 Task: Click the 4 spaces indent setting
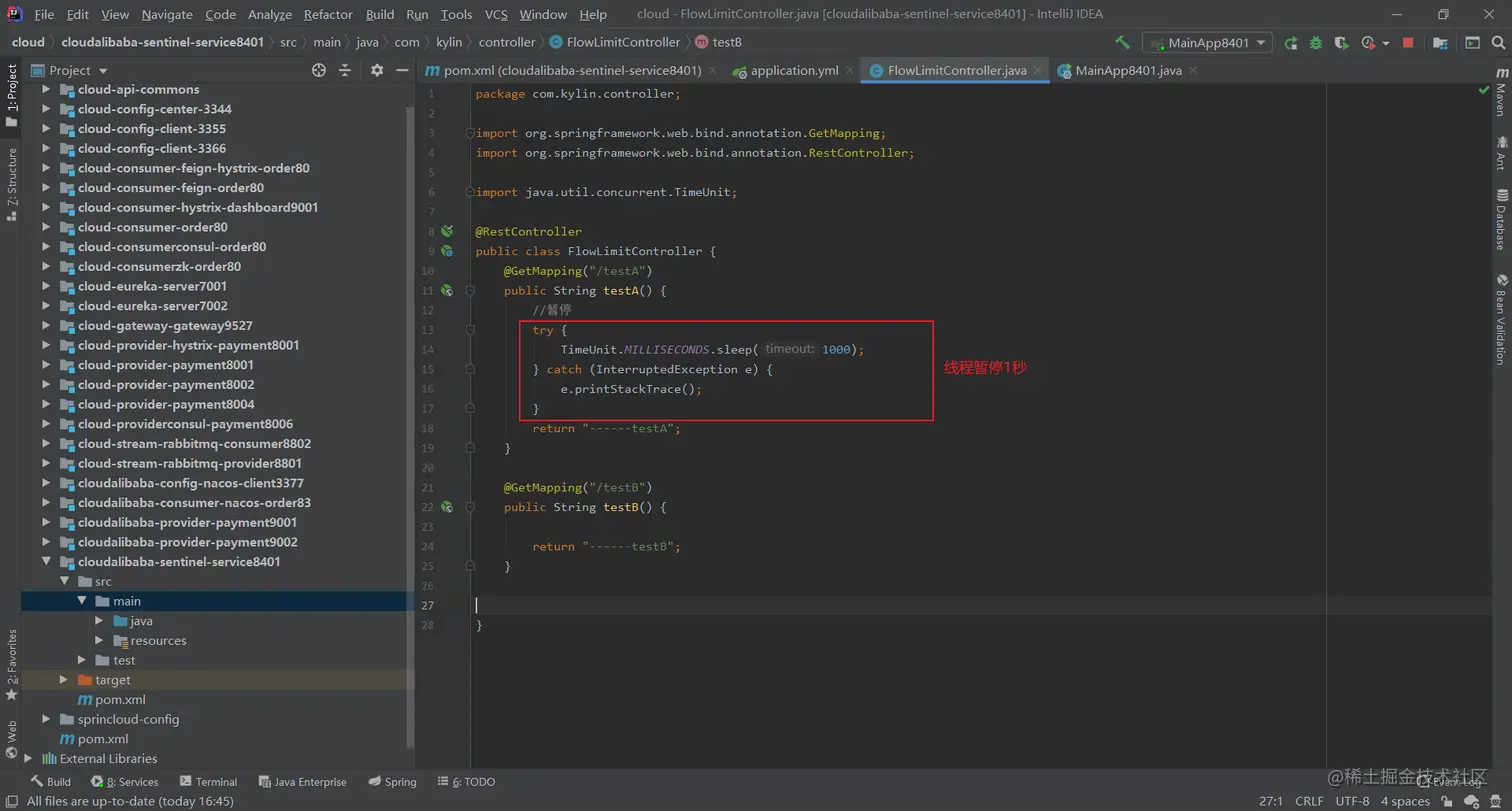point(1405,801)
